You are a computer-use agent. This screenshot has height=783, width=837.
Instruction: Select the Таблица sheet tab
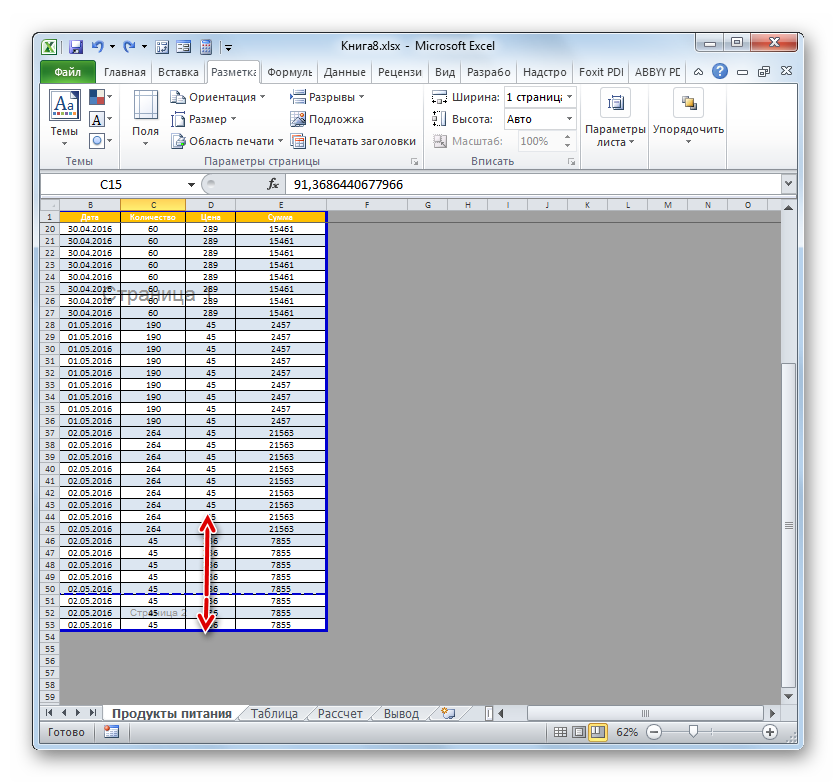click(274, 714)
